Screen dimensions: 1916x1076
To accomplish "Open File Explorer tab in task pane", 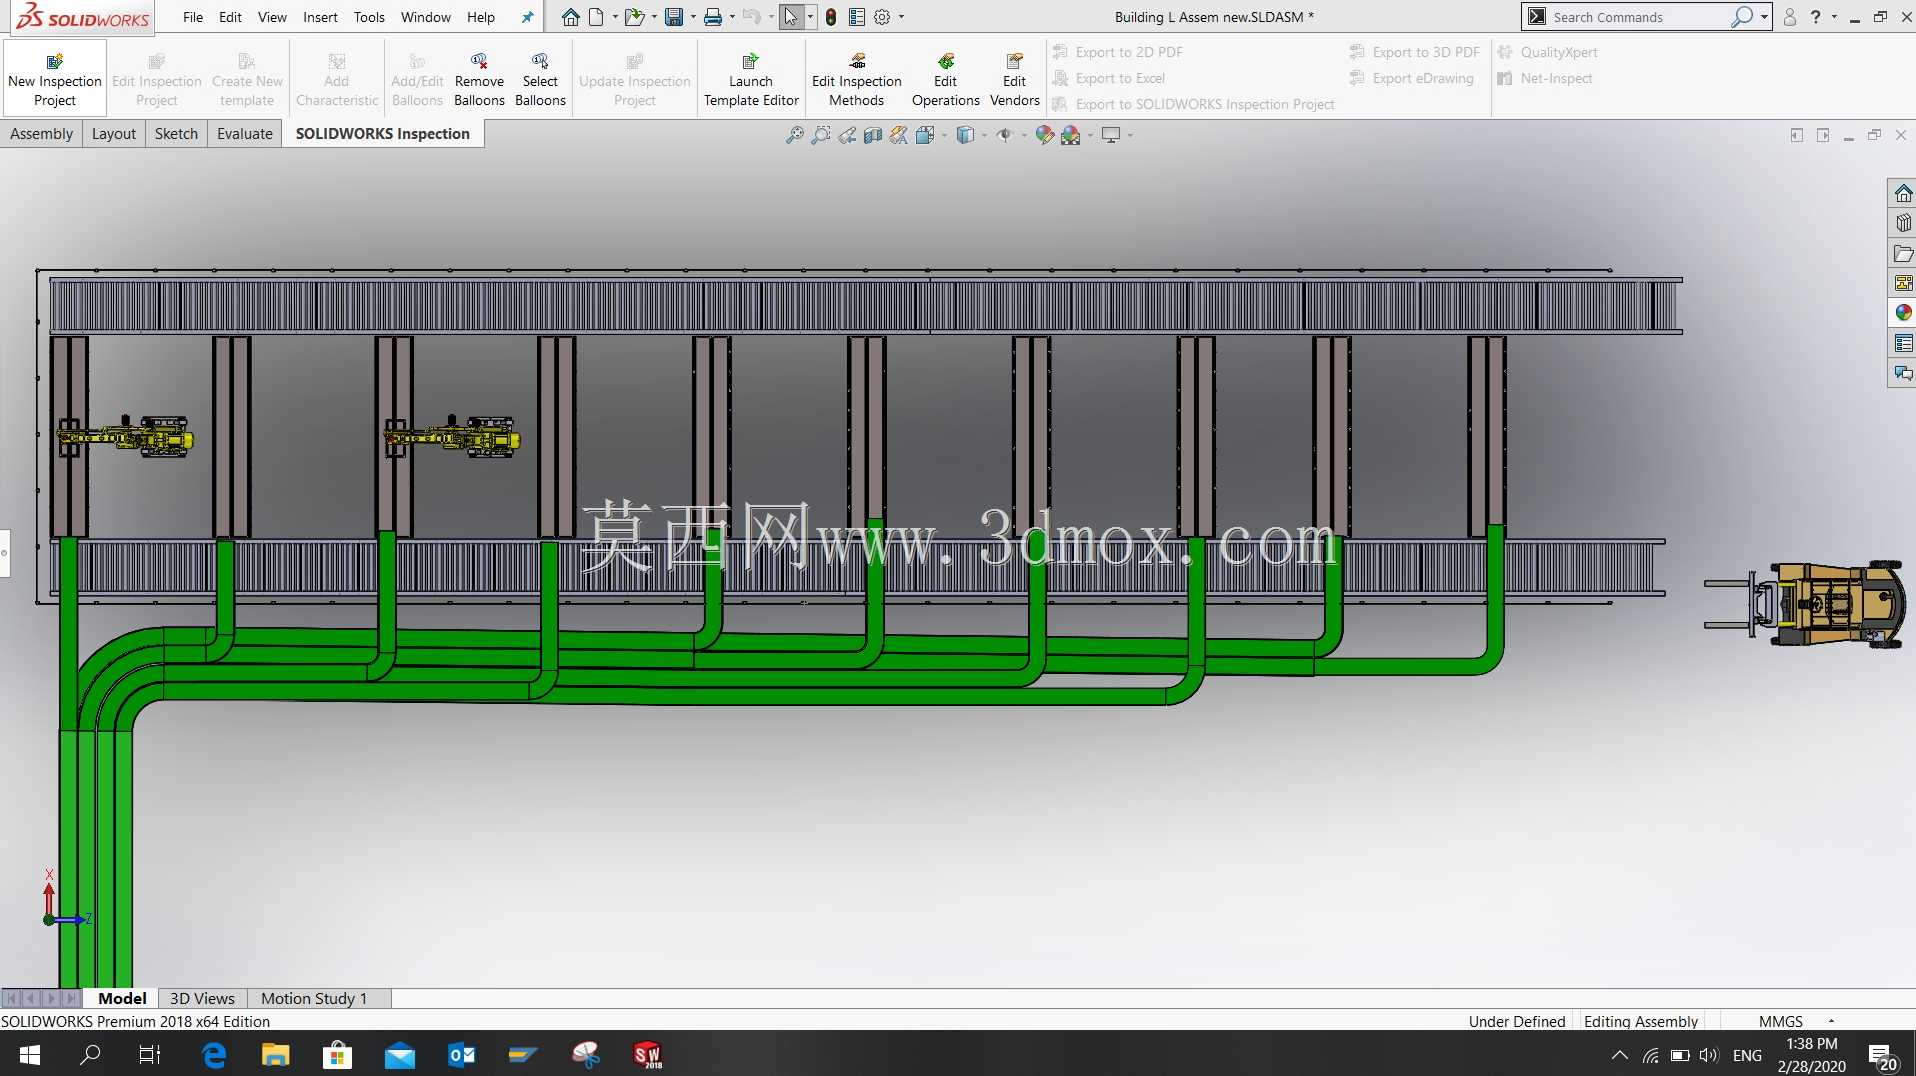I will click(x=1903, y=253).
